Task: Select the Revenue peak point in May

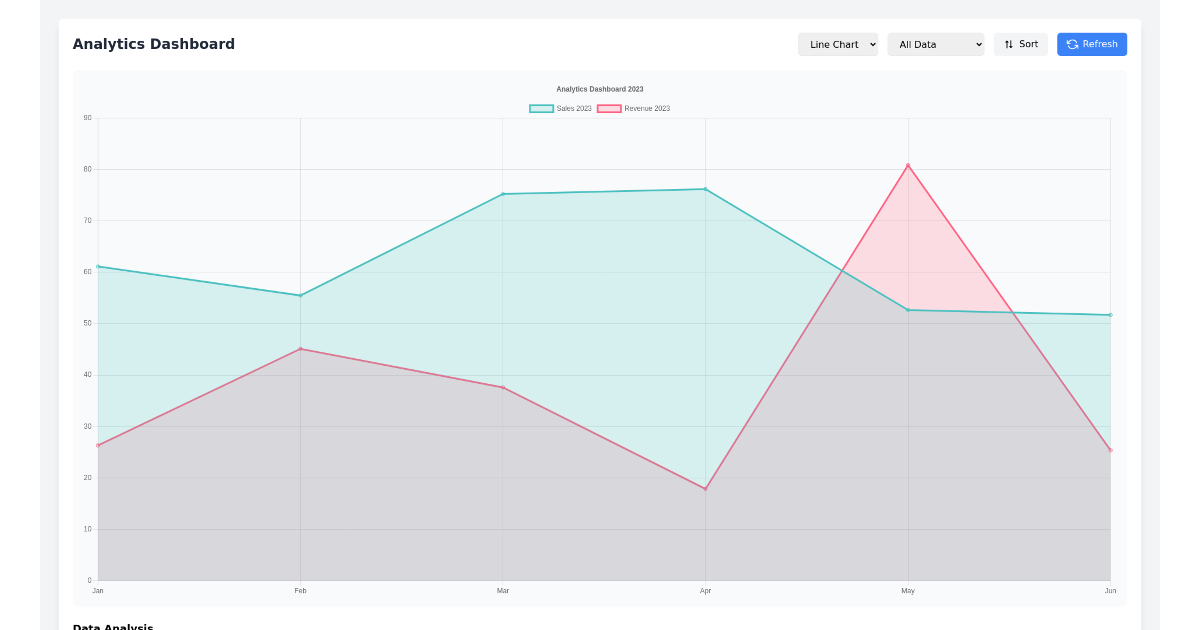Action: coord(908,165)
